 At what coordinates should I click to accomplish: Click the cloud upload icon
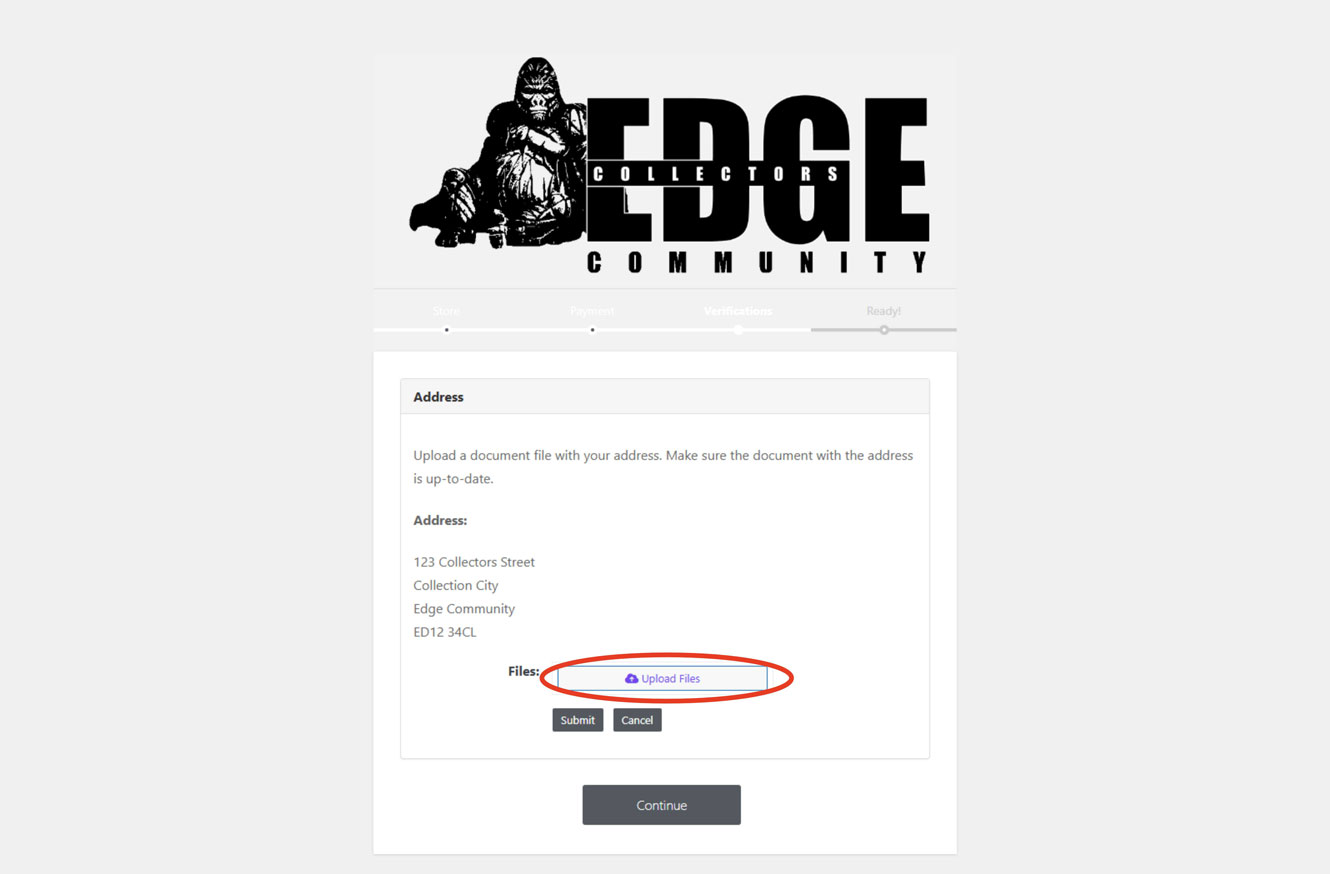click(x=631, y=679)
